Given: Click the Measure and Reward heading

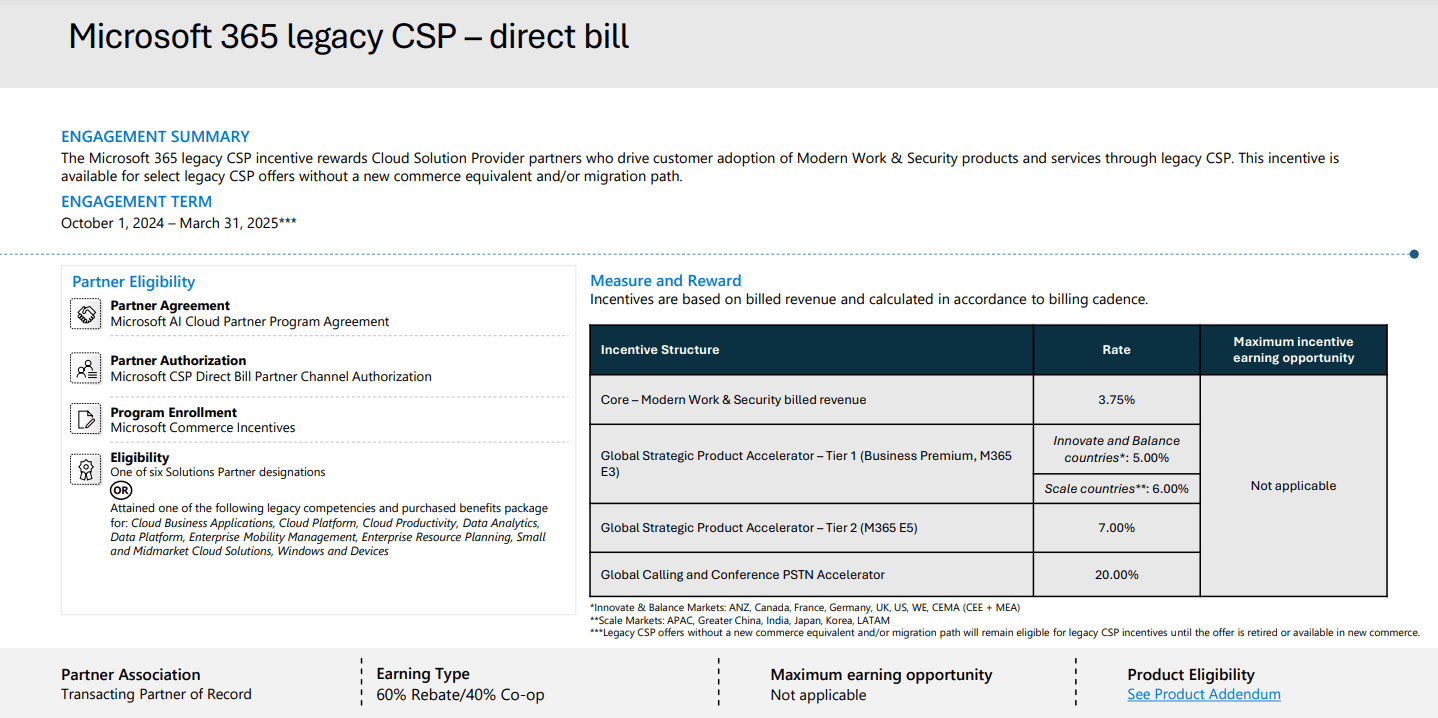Looking at the screenshot, I should pyautogui.click(x=666, y=280).
